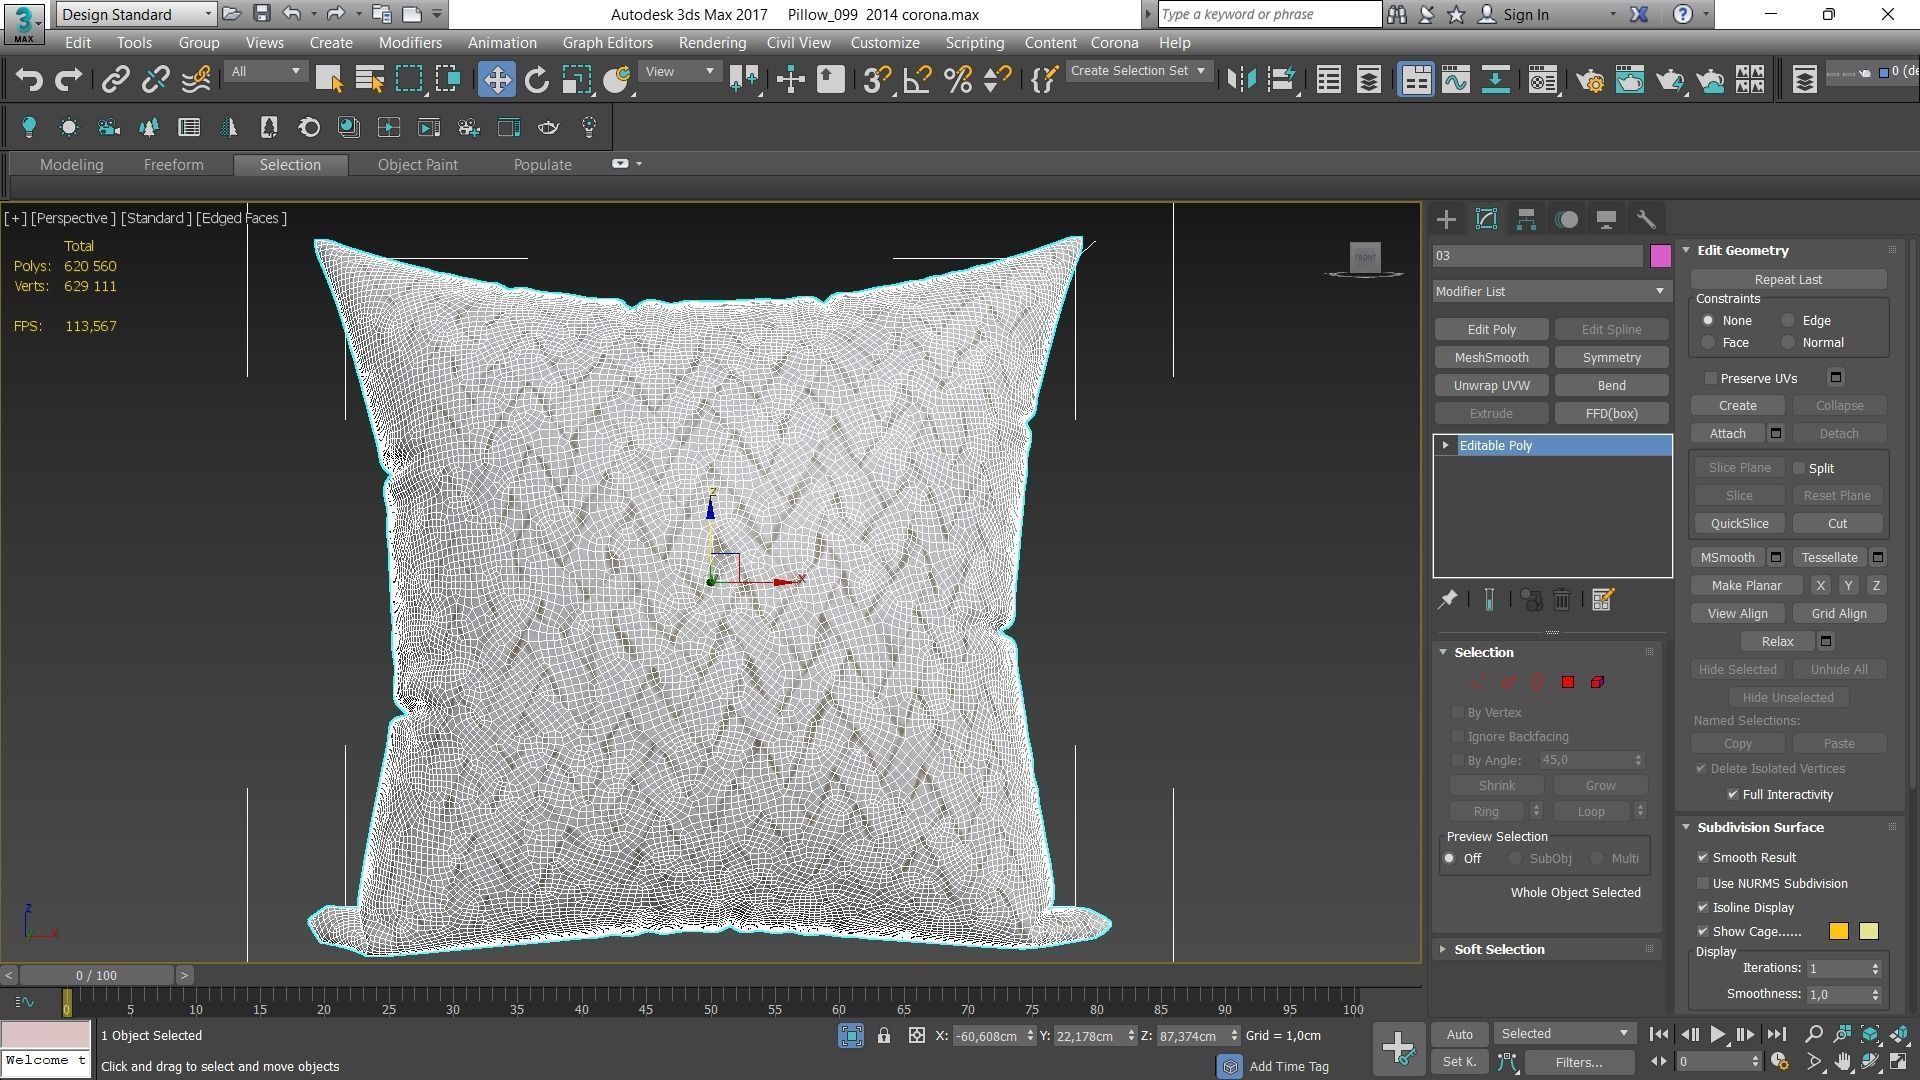Click the Make Planar button
1920x1080 pixels.
1746,586
